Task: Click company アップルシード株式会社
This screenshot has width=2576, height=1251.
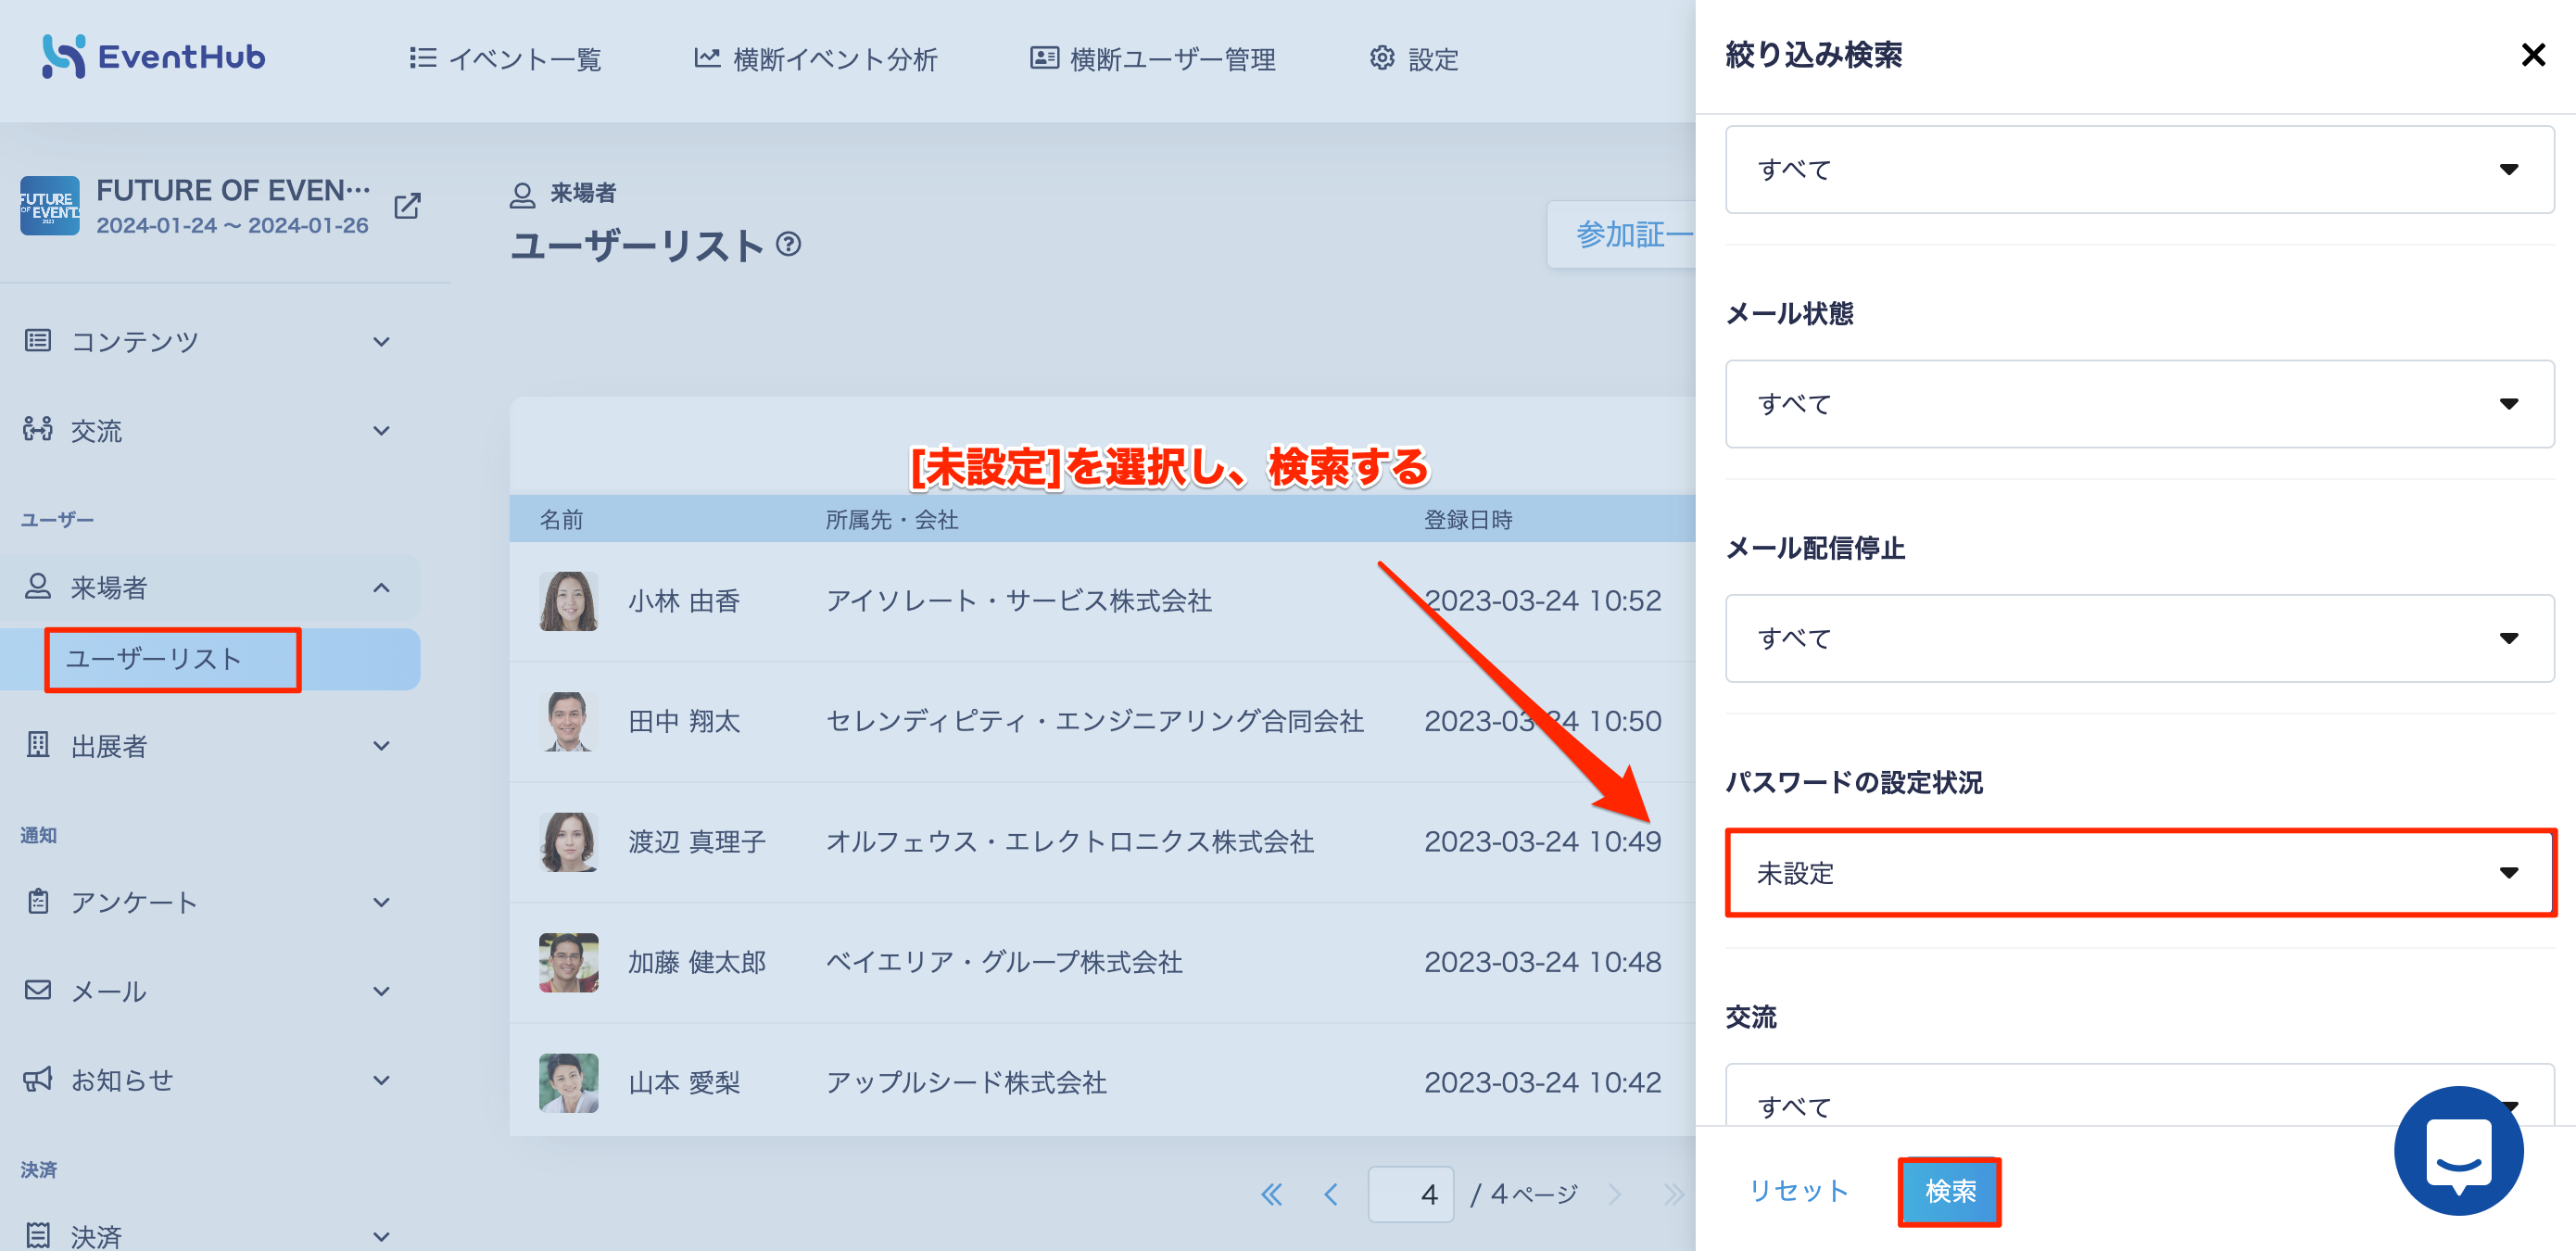Action: (966, 1083)
